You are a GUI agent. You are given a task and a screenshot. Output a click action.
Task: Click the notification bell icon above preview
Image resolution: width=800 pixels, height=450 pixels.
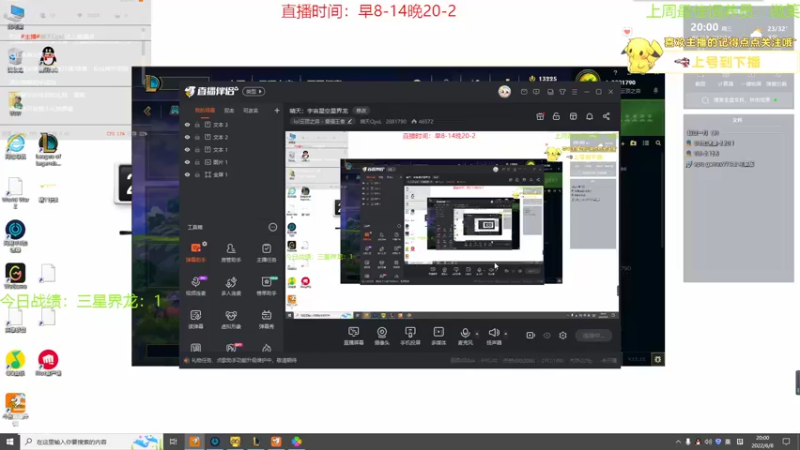pos(589,116)
